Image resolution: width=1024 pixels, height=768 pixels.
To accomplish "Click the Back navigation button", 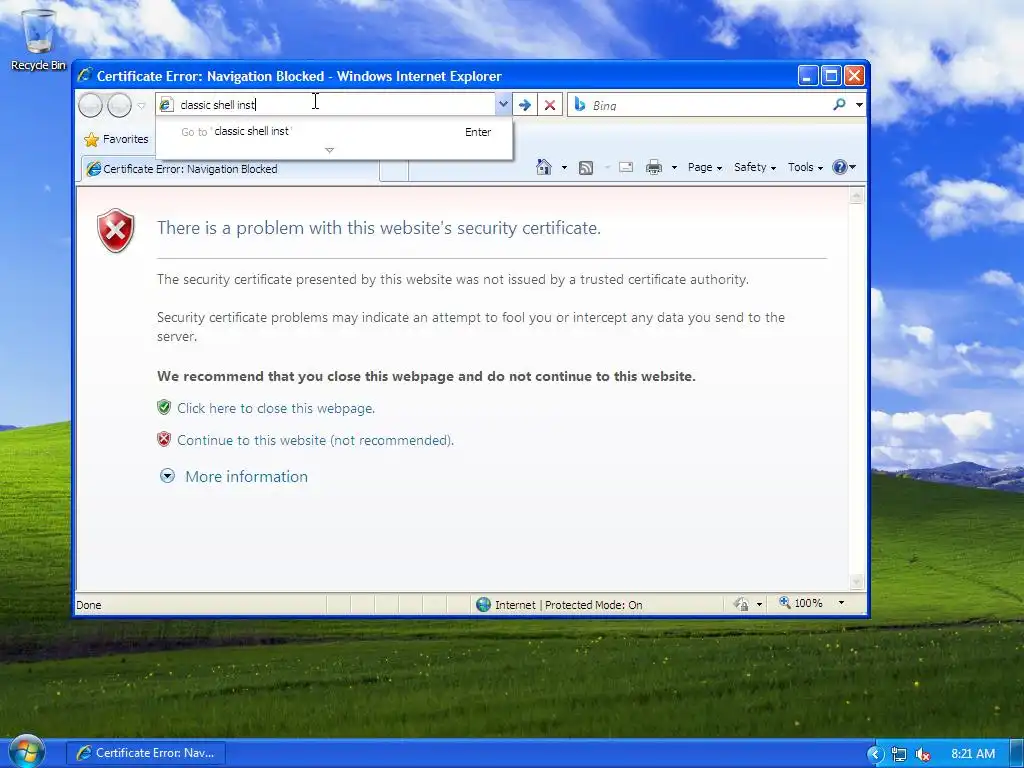I will coord(90,105).
